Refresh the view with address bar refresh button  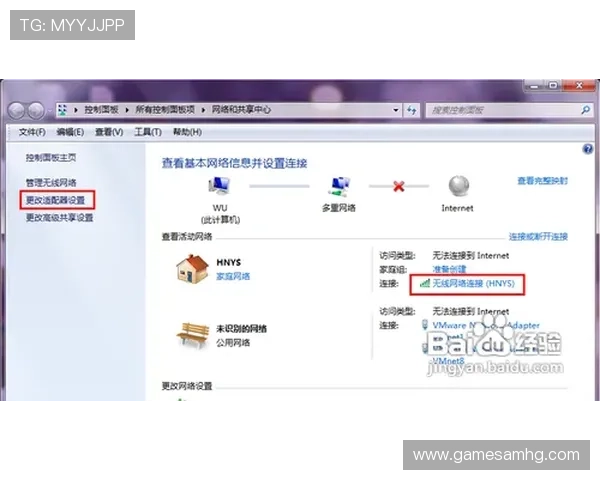[412, 110]
